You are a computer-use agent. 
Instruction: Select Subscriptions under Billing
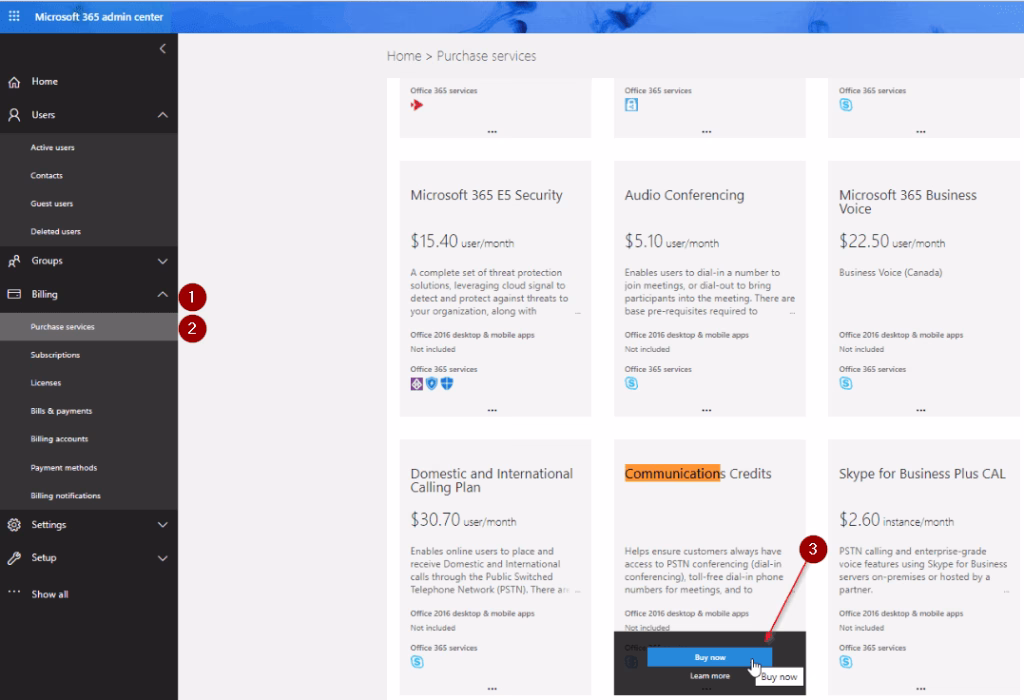click(55, 354)
